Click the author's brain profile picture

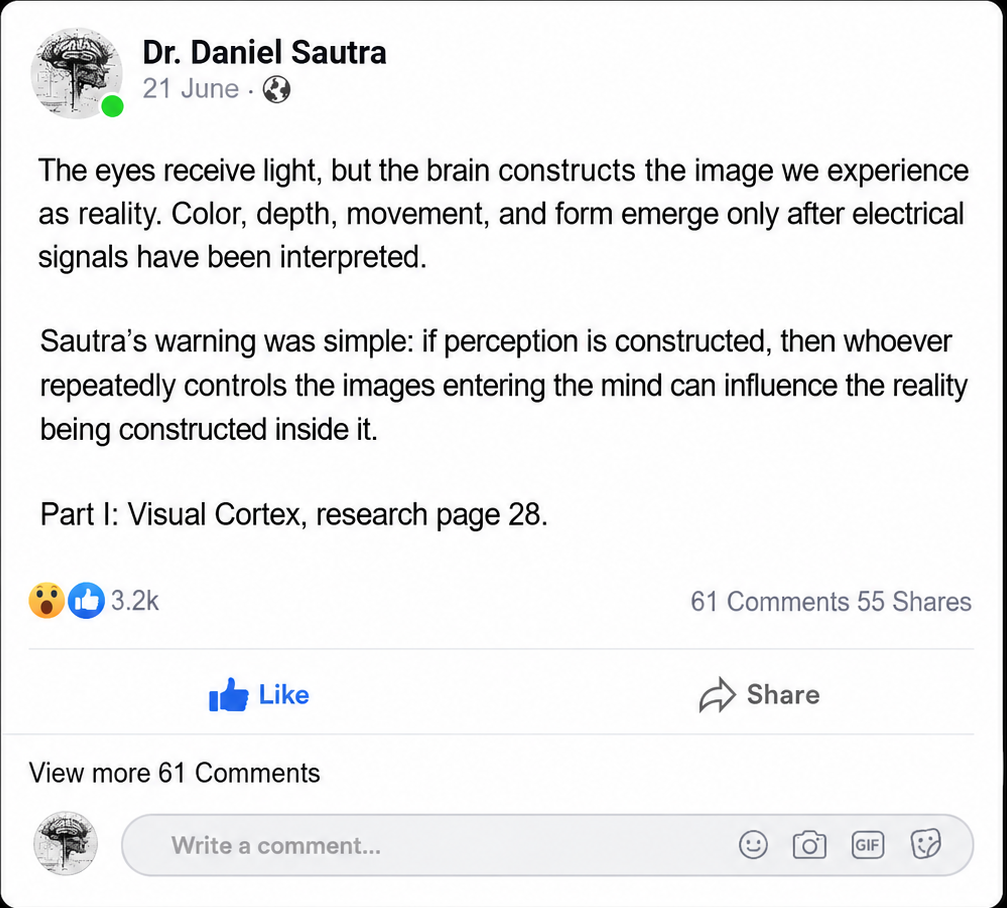[x=77, y=73]
